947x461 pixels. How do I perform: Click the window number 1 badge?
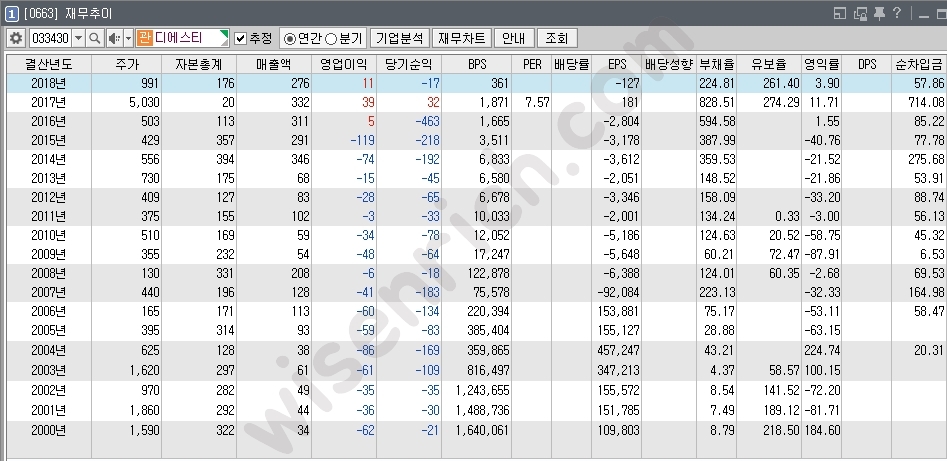pos(11,13)
